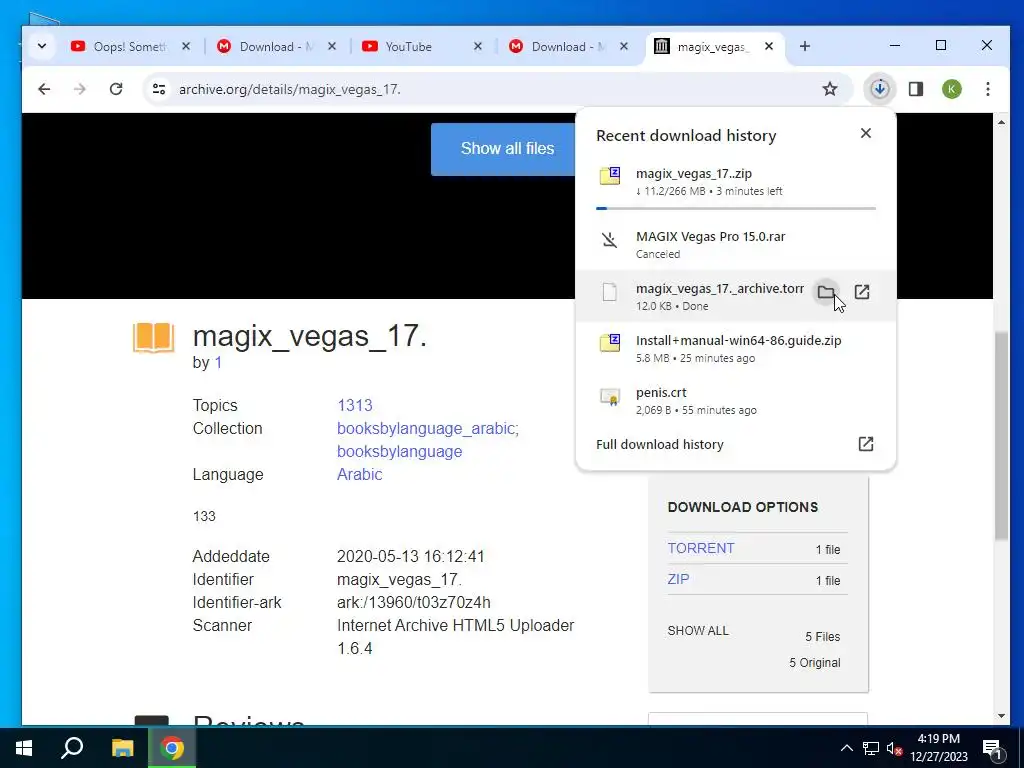Switch to the first MEGA Download tab
This screenshot has width=1024, height=768.
(x=276, y=46)
